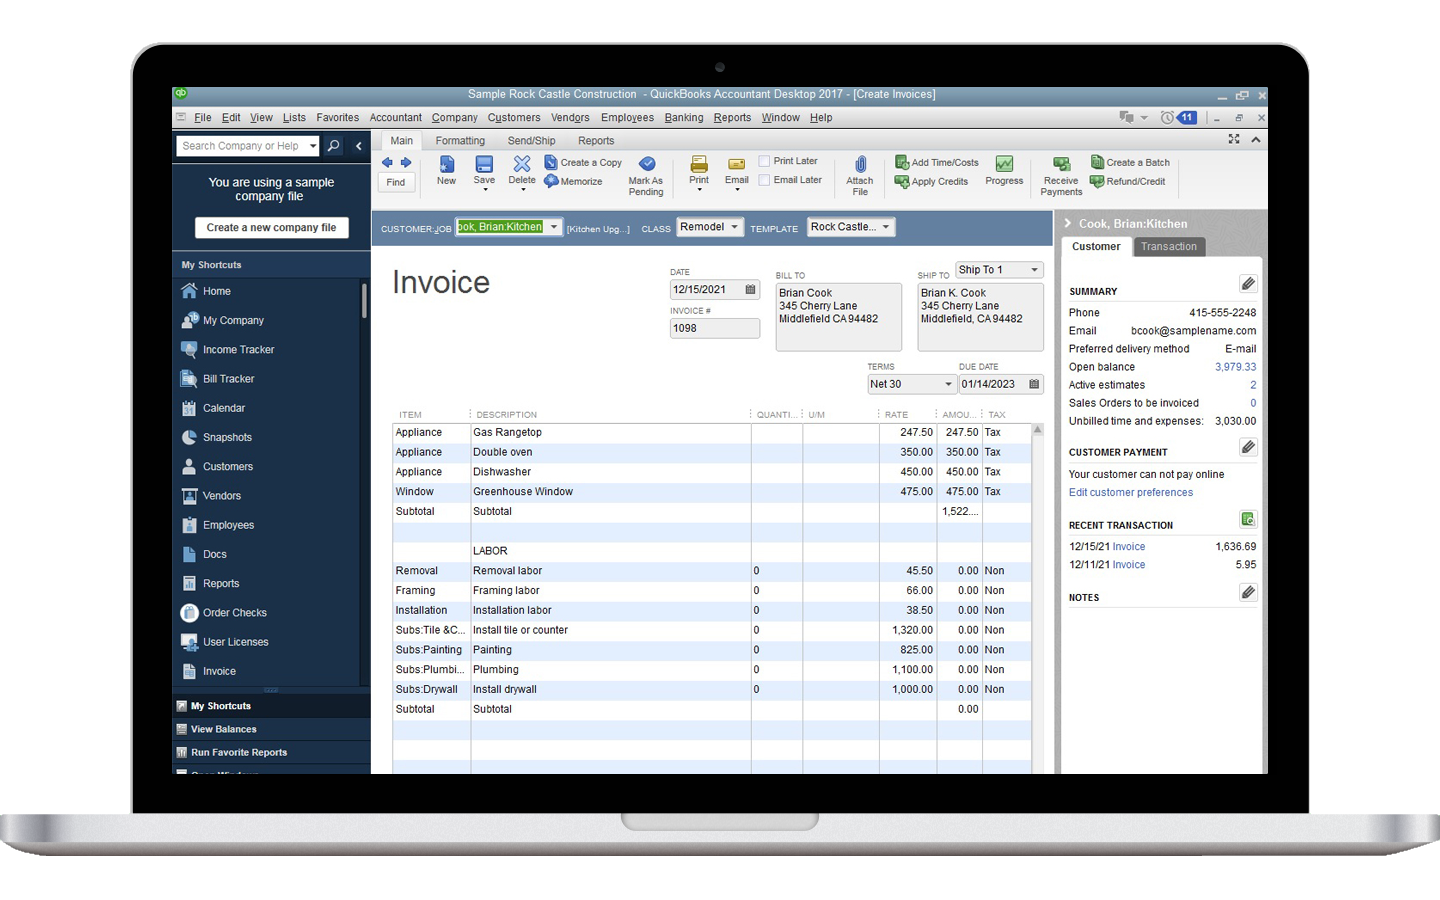This screenshot has height=900, width=1440.
Task: Open Edit customer preferences link
Action: pos(1131,492)
